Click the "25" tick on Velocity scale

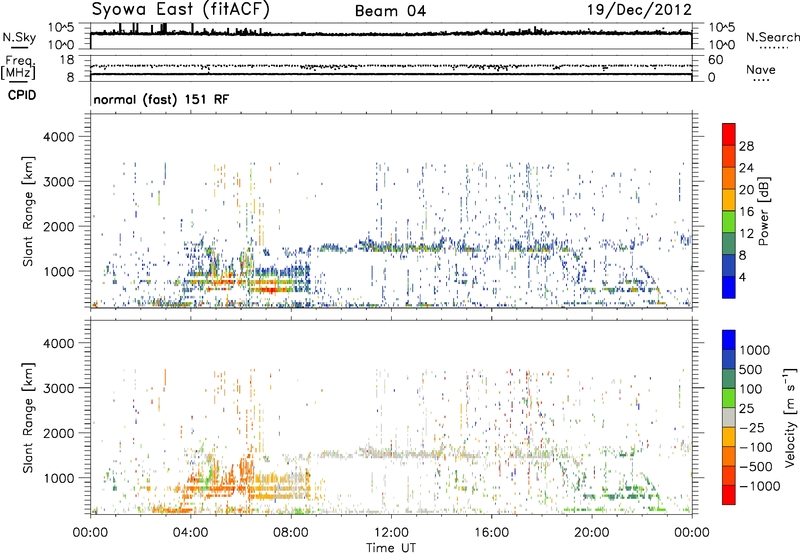[747, 408]
